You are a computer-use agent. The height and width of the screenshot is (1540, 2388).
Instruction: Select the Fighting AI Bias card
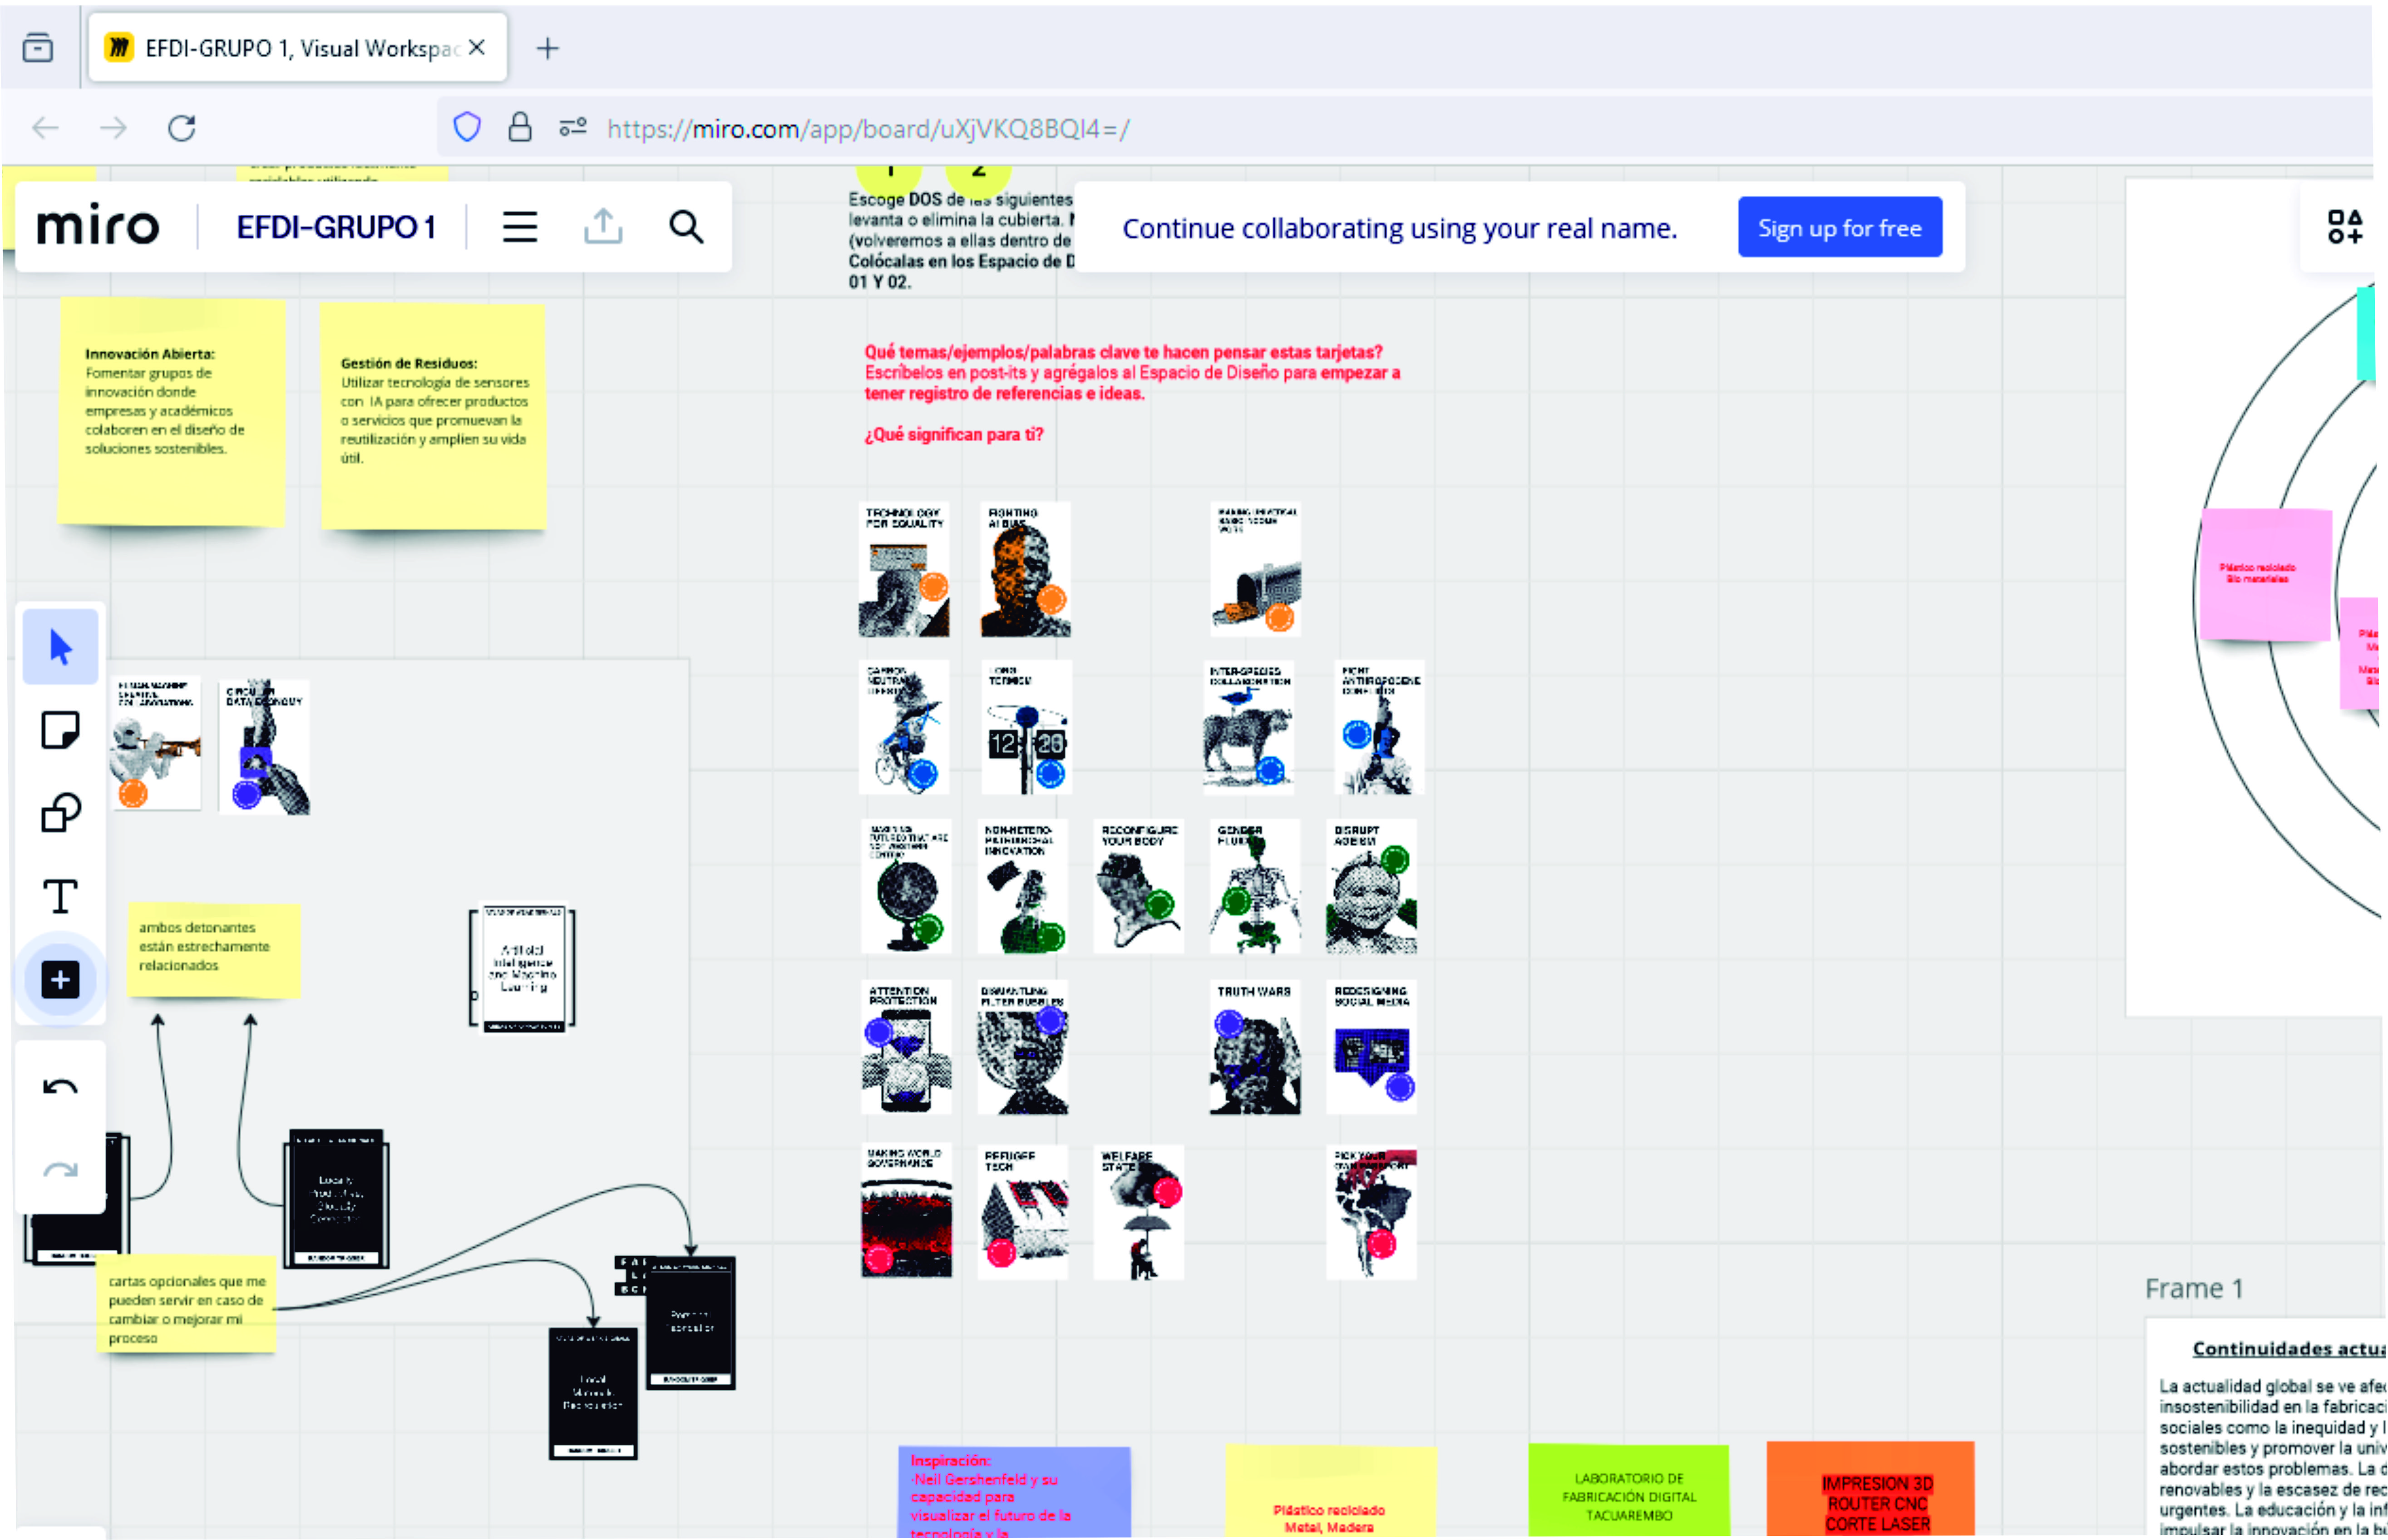click(1025, 570)
